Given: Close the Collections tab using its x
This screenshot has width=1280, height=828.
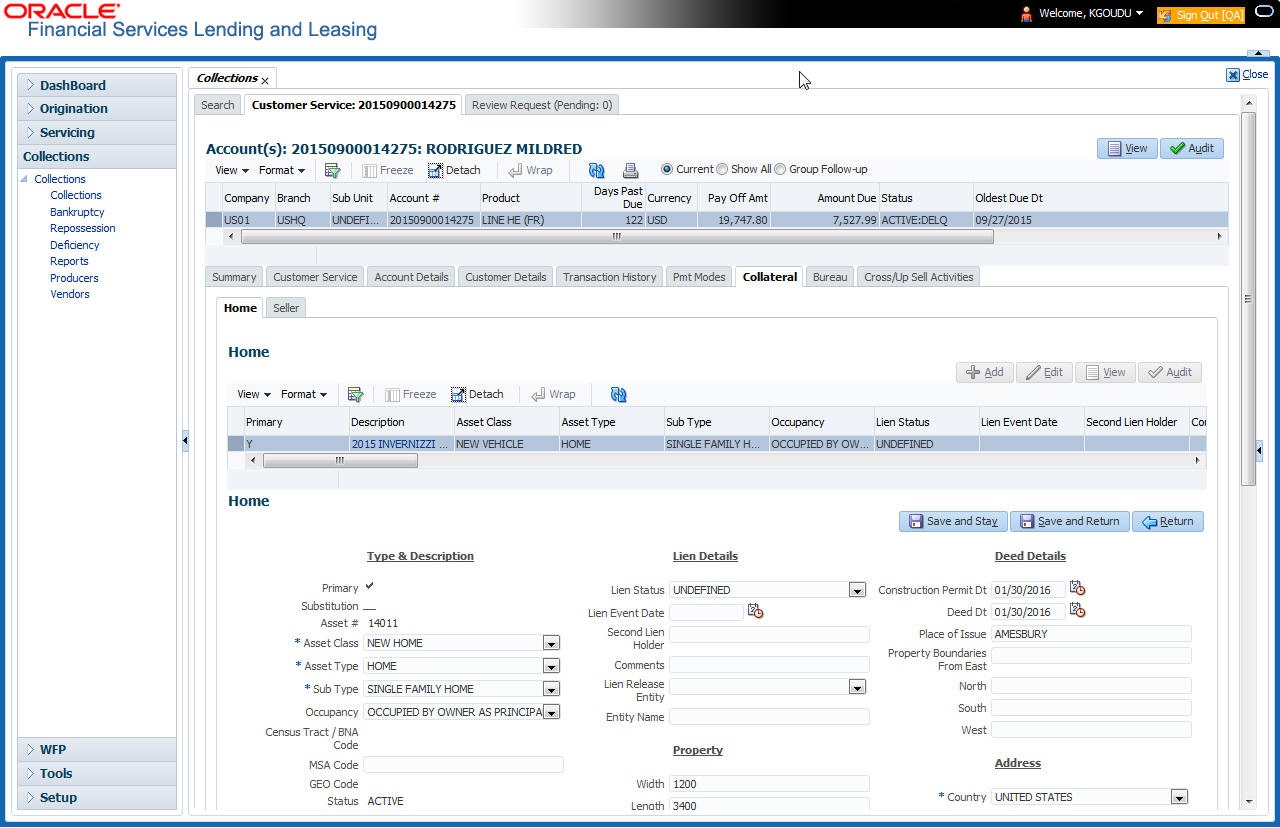Looking at the screenshot, I should 265,80.
